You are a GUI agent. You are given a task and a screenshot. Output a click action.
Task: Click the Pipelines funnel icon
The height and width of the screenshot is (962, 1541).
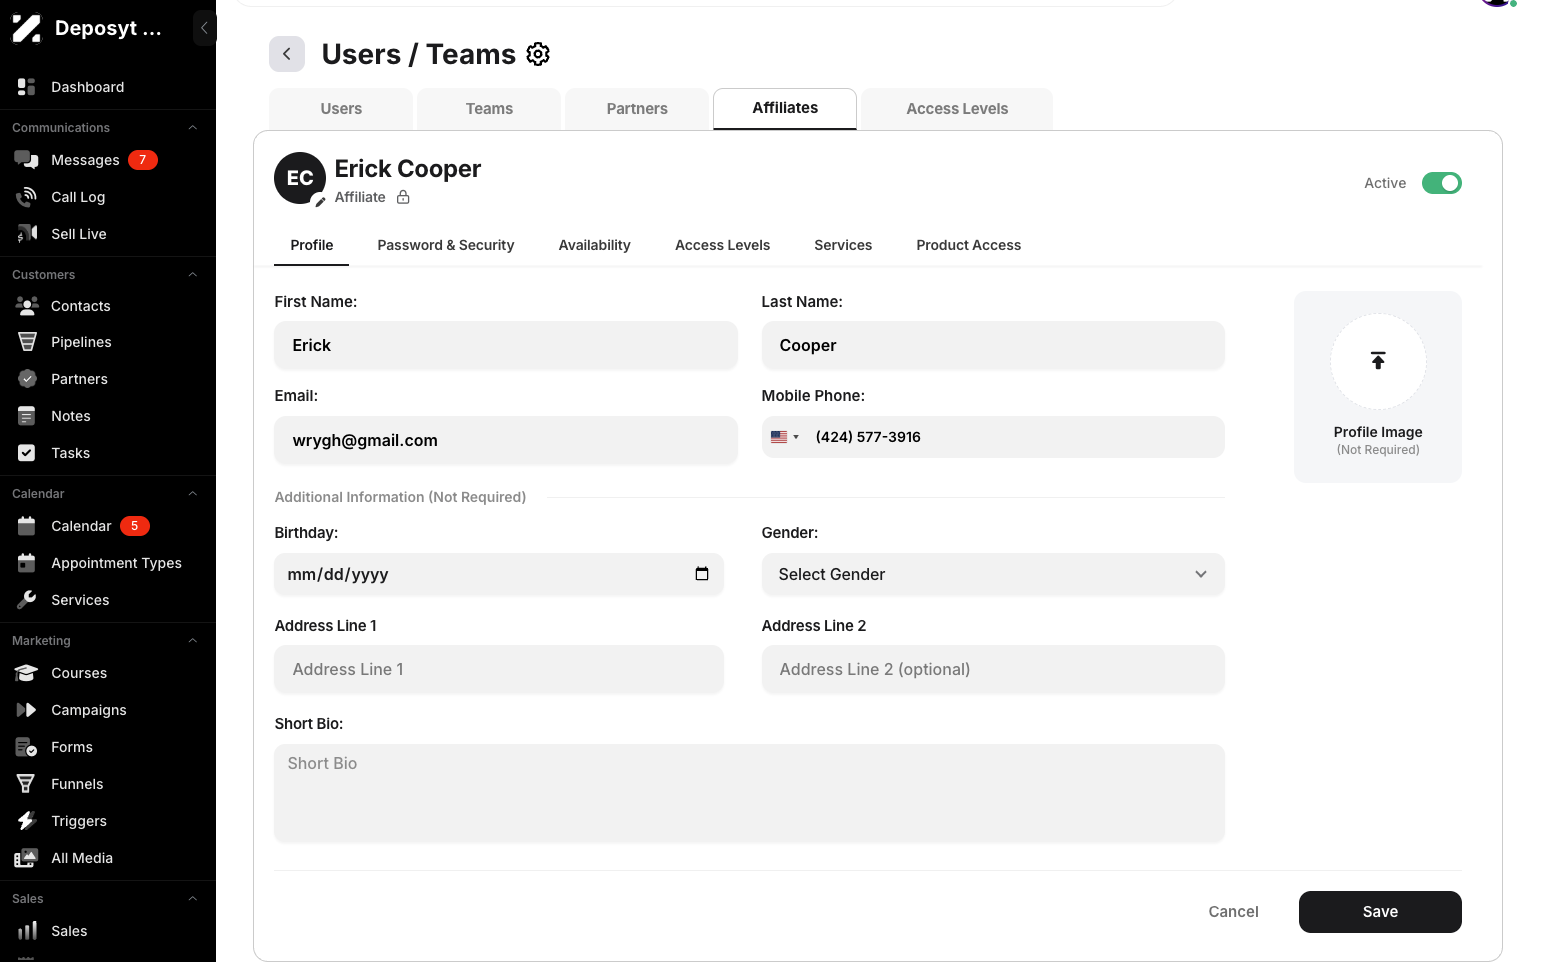27,342
